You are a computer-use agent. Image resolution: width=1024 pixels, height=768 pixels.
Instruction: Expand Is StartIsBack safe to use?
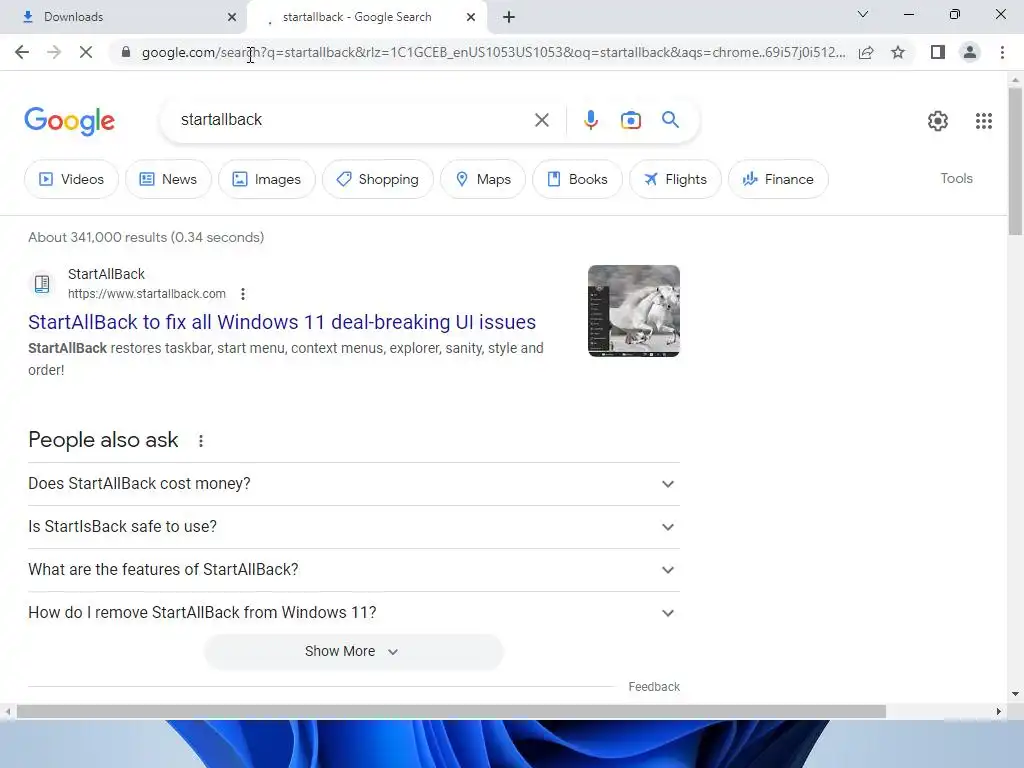[354, 527]
